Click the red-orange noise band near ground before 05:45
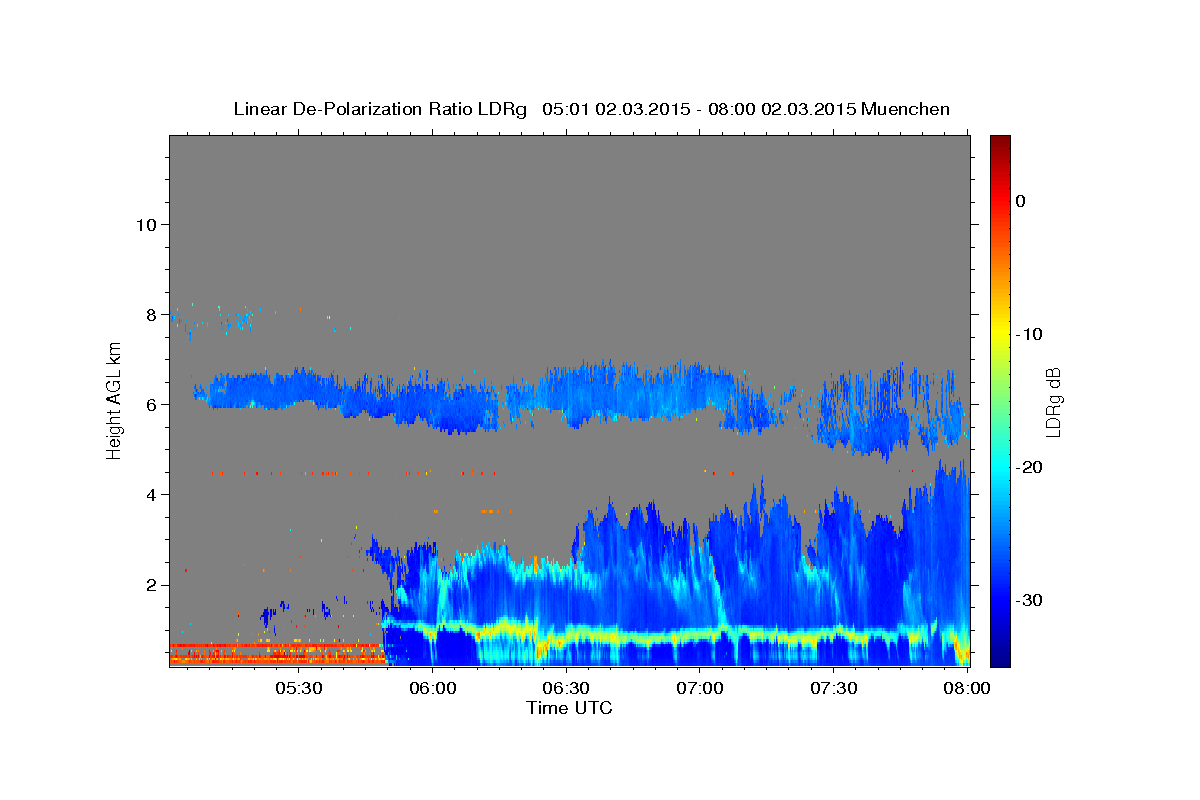Image resolution: width=1200 pixels, height=800 pixels. coord(278,653)
